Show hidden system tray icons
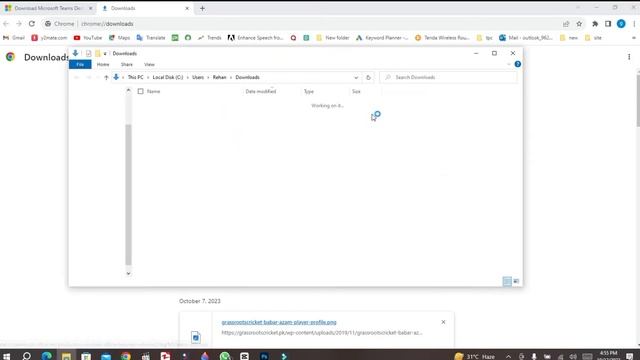640x360 pixels. pos(509,356)
